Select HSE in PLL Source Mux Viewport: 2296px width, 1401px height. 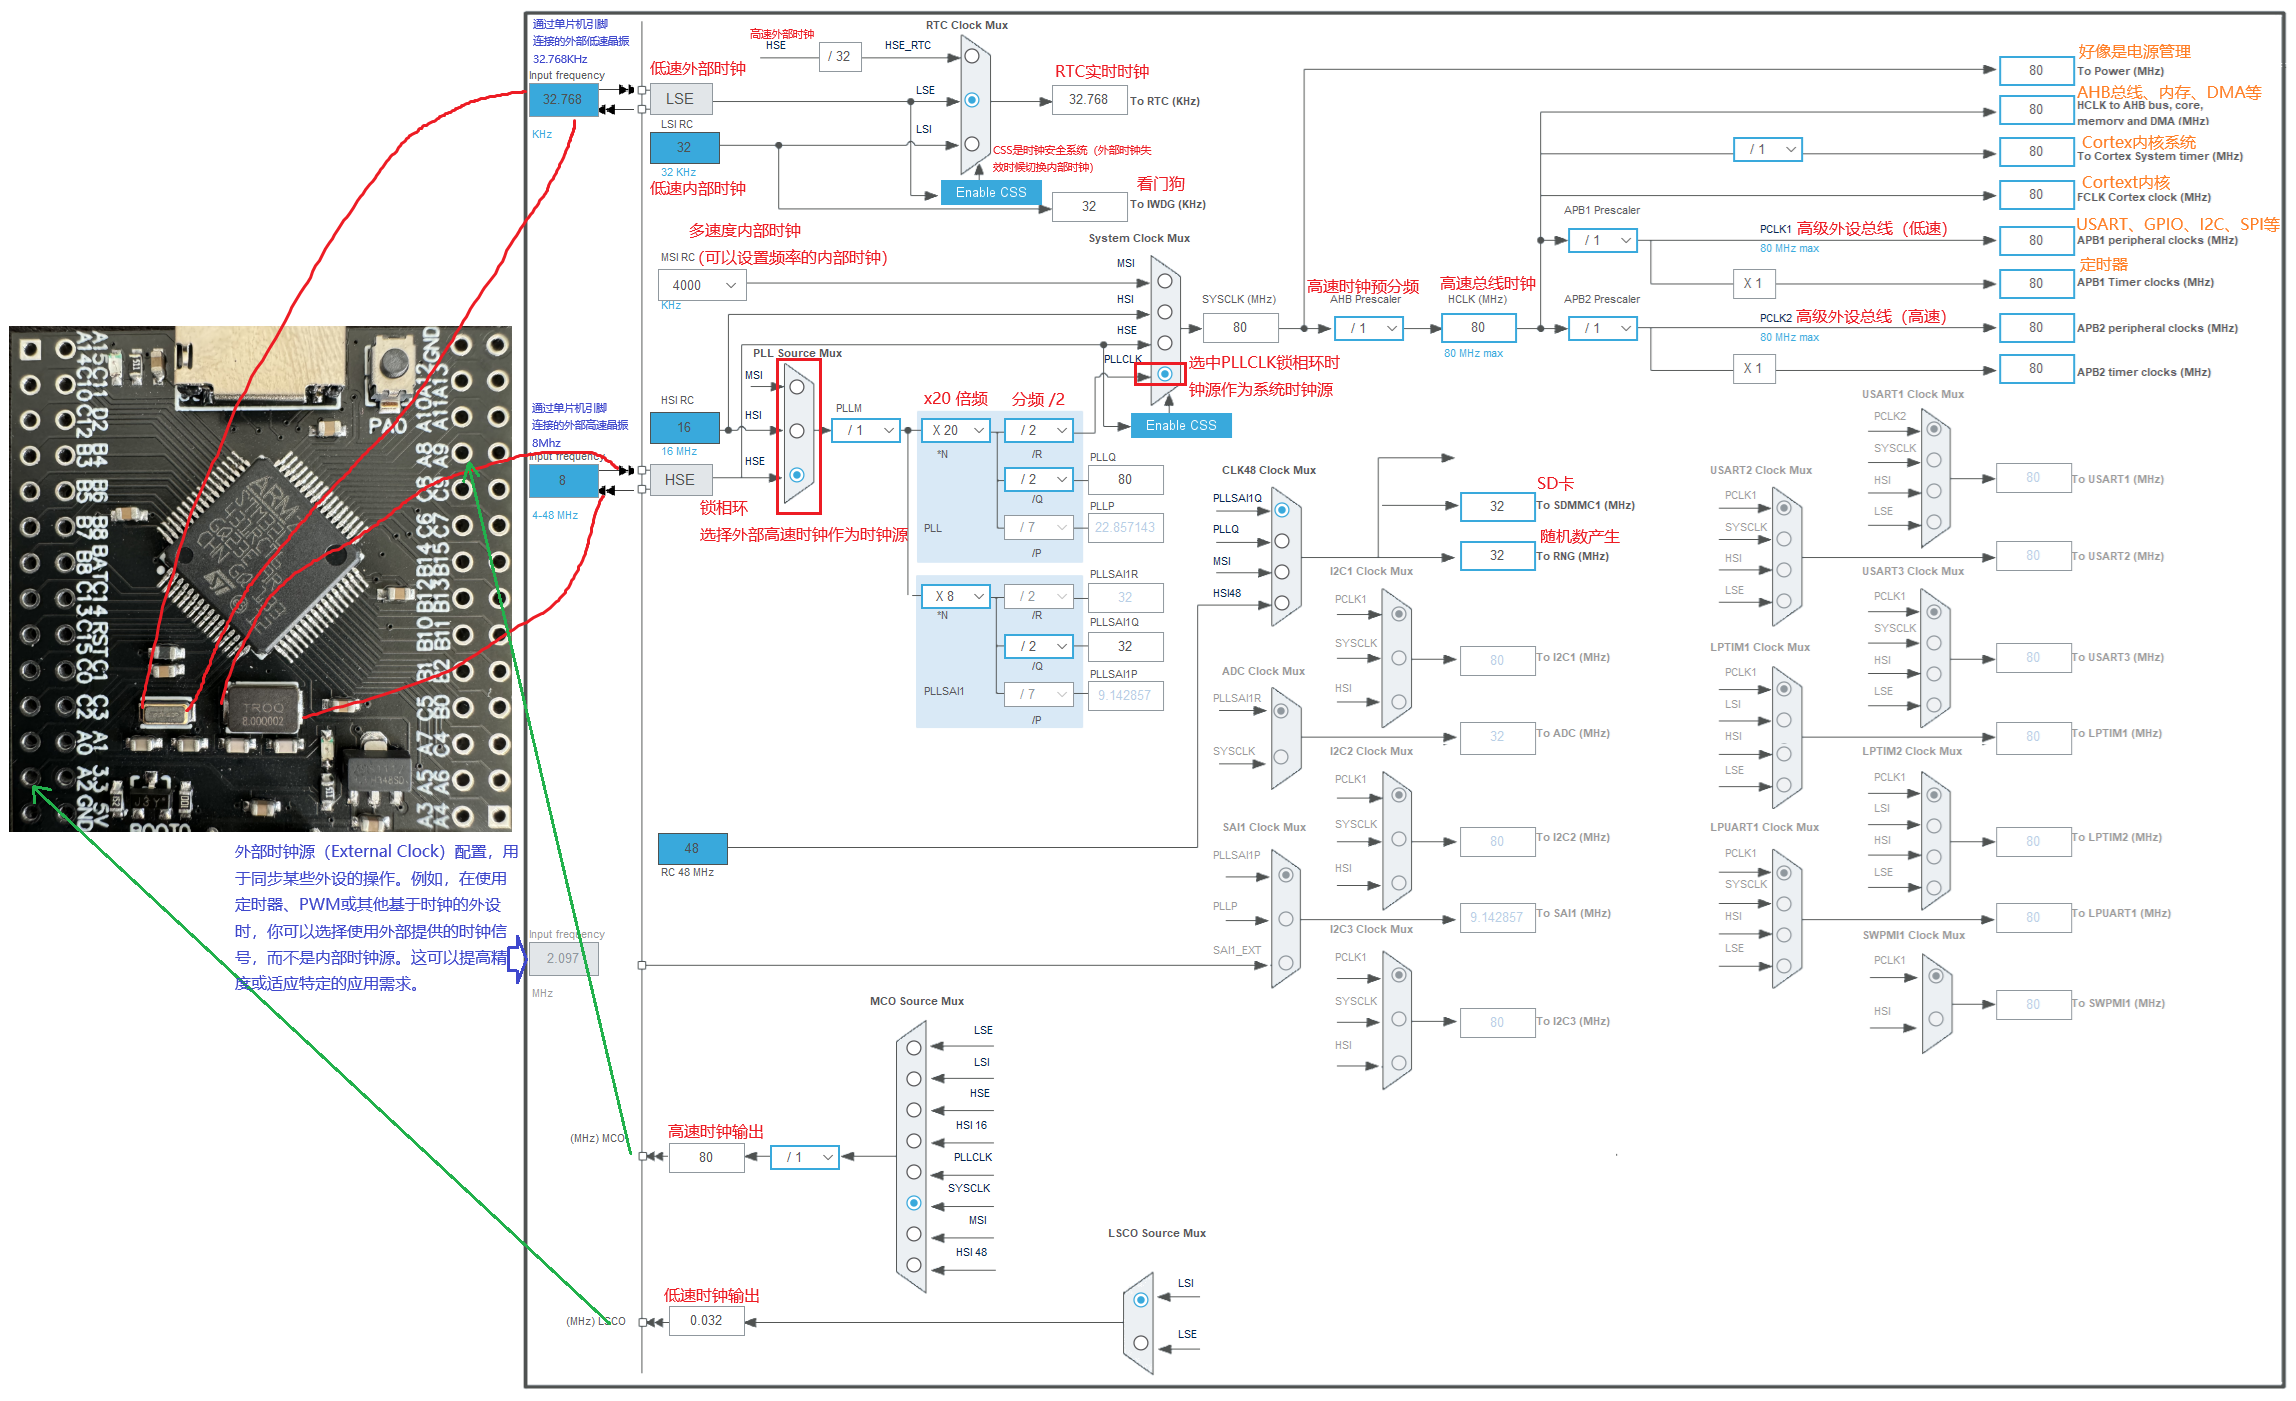pyautogui.click(x=797, y=475)
